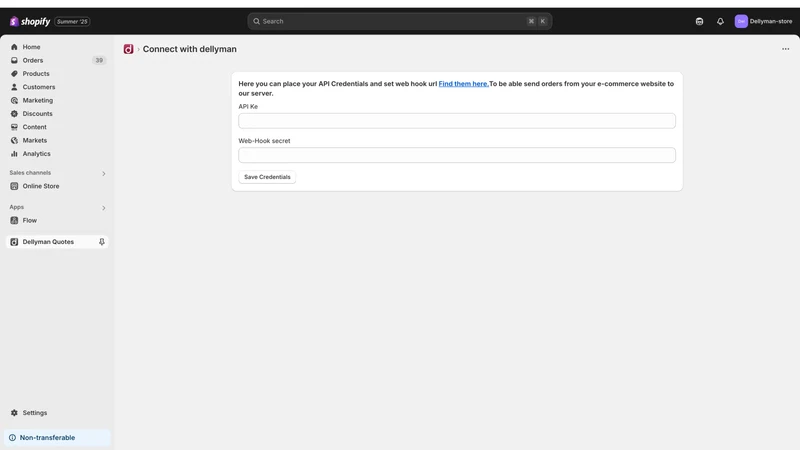Click into the API Key field
The height and width of the screenshot is (450, 800).
[457, 121]
